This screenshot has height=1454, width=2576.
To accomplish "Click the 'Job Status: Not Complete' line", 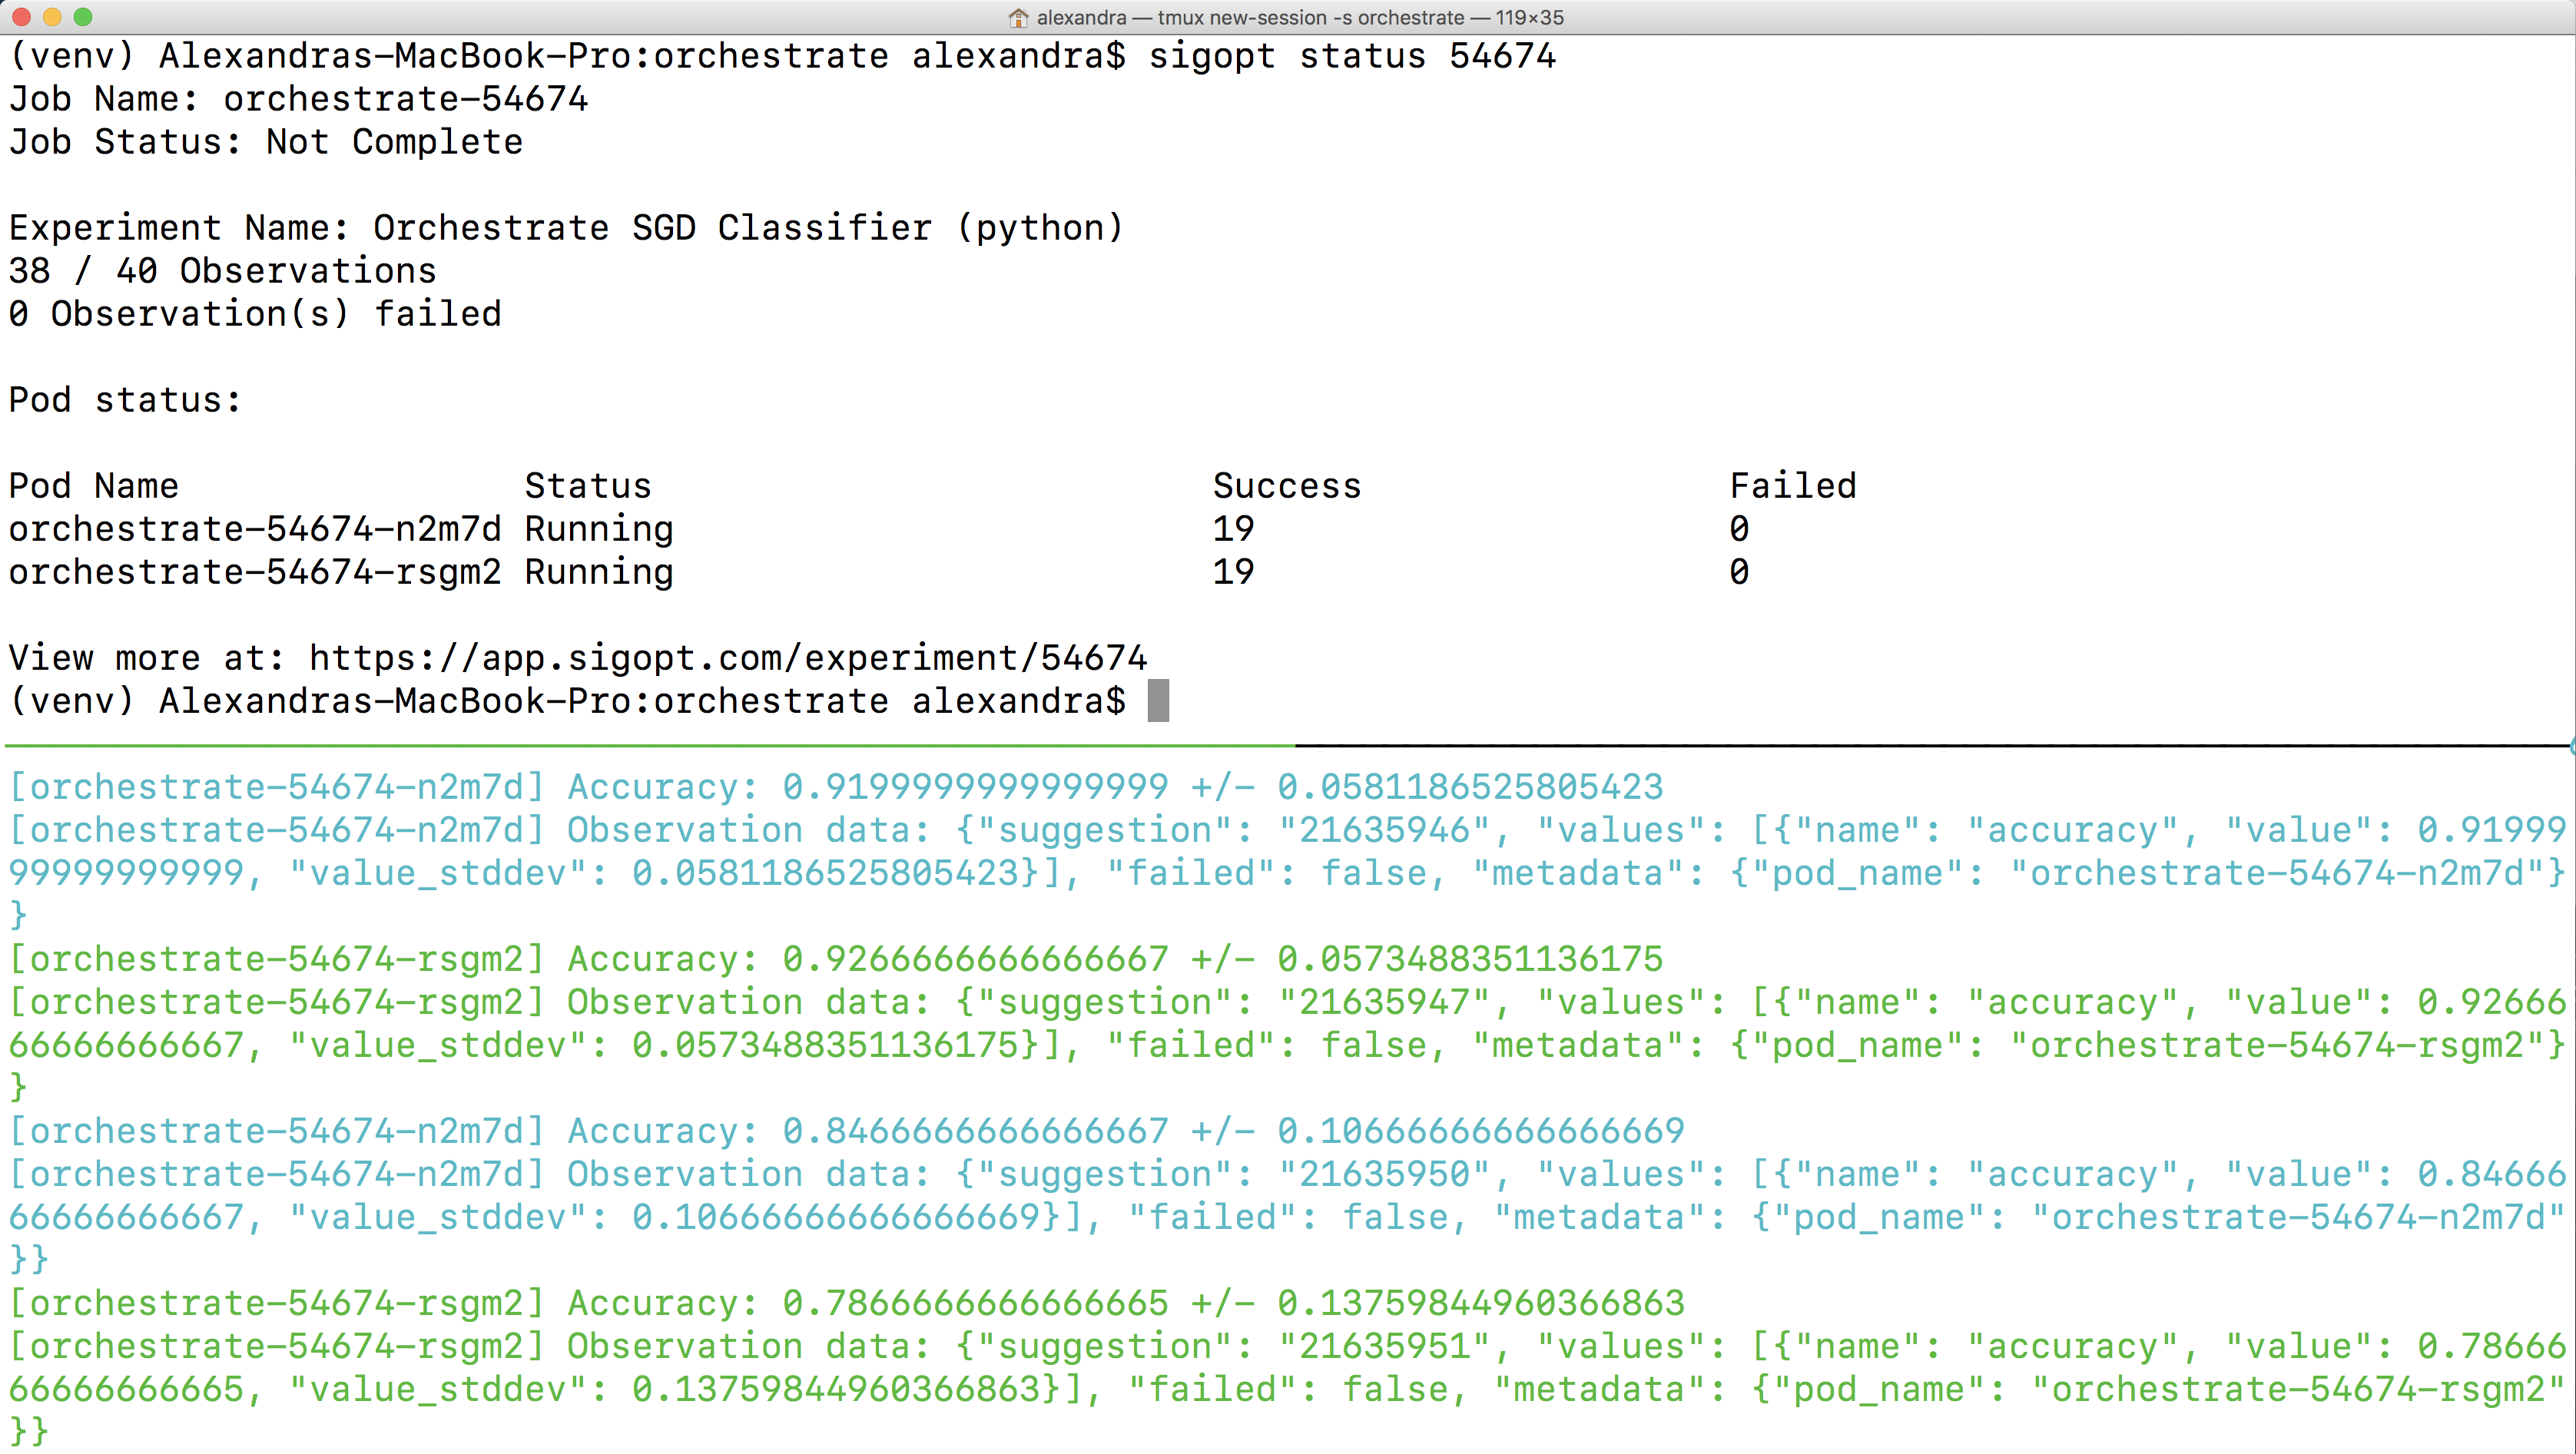I will [x=266, y=142].
